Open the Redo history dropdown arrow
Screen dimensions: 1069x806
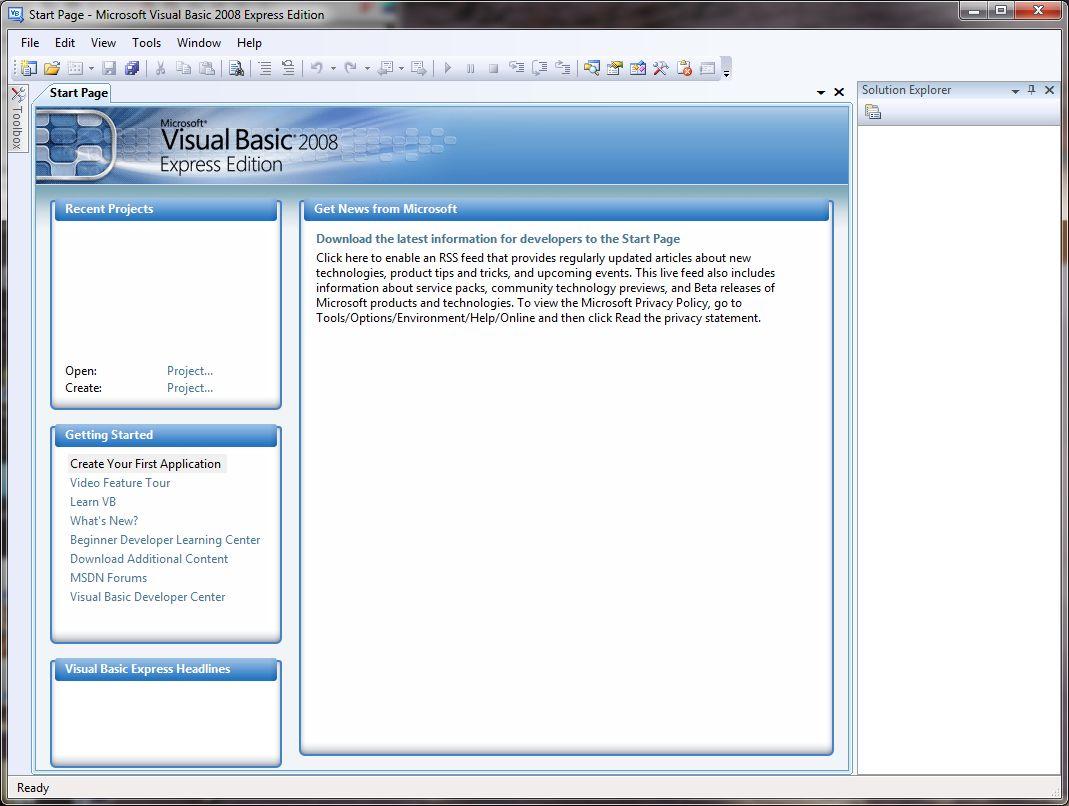pyautogui.click(x=367, y=68)
